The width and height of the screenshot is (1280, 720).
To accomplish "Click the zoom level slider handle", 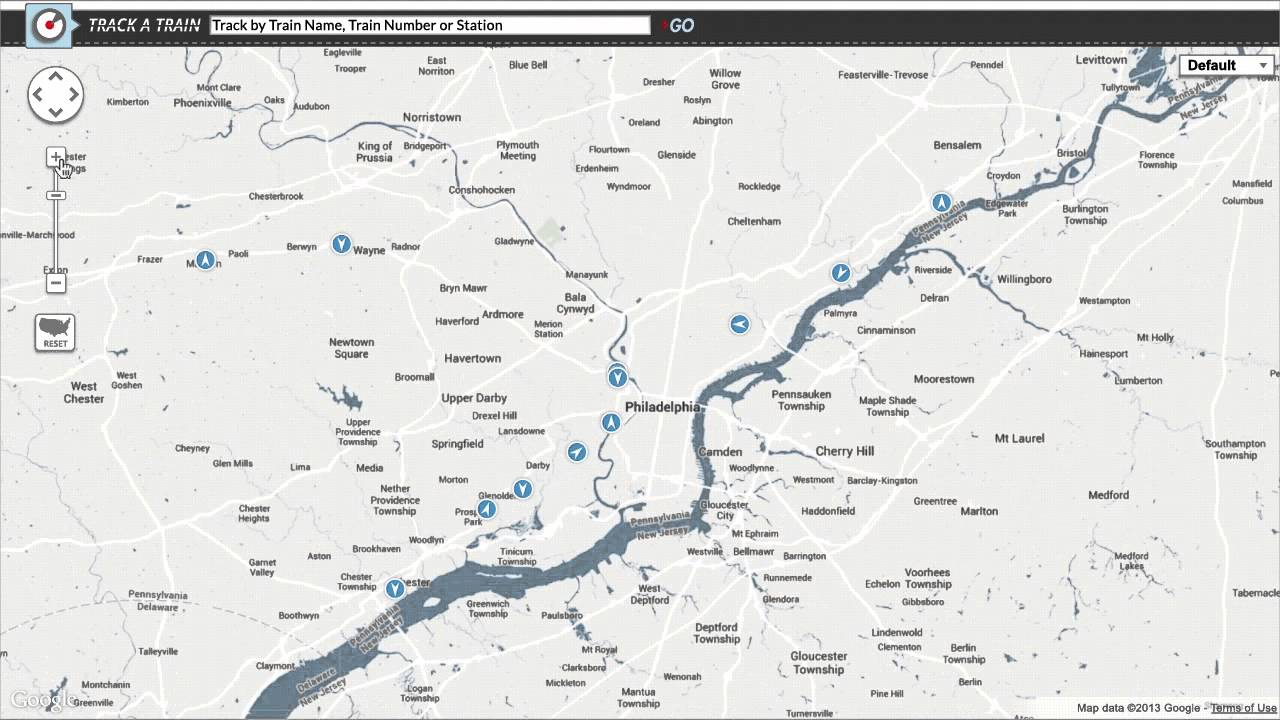I will pyautogui.click(x=56, y=196).
